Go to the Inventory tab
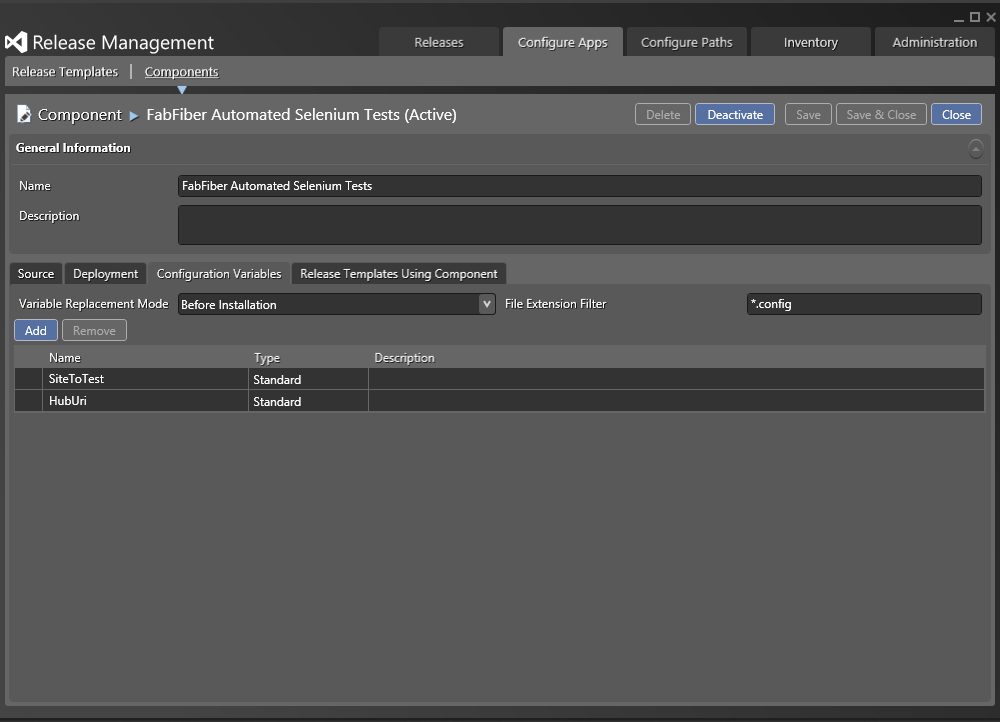Image resolution: width=1000 pixels, height=722 pixels. point(811,42)
